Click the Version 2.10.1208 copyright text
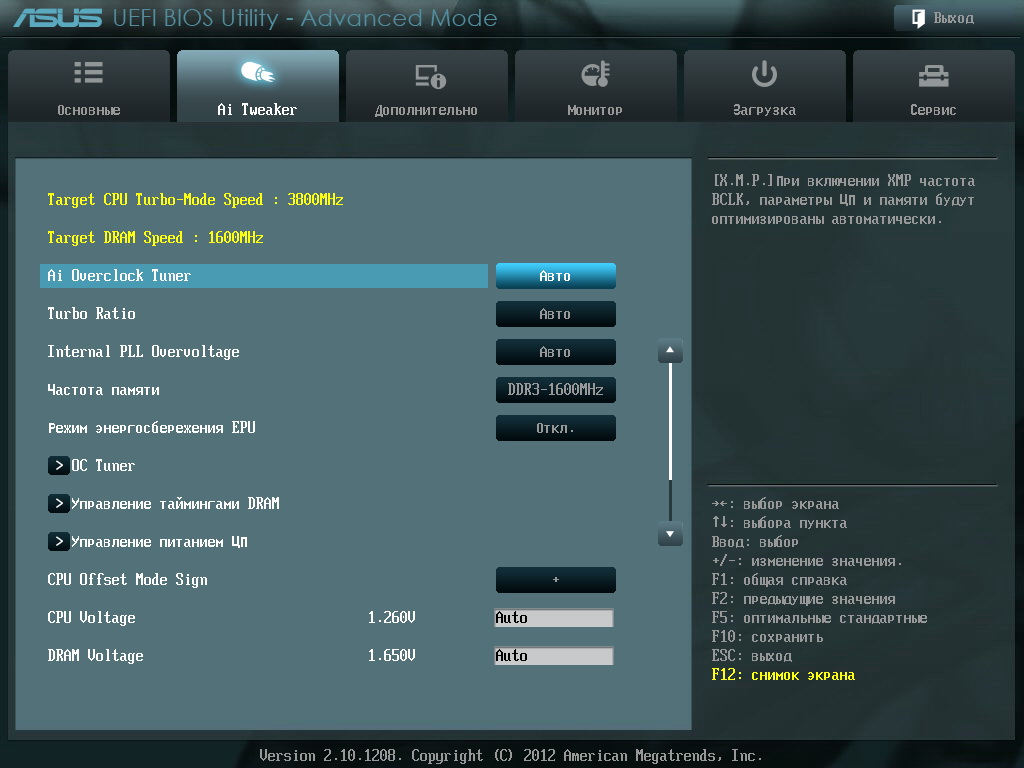Viewport: 1024px width, 768px height. tap(511, 756)
